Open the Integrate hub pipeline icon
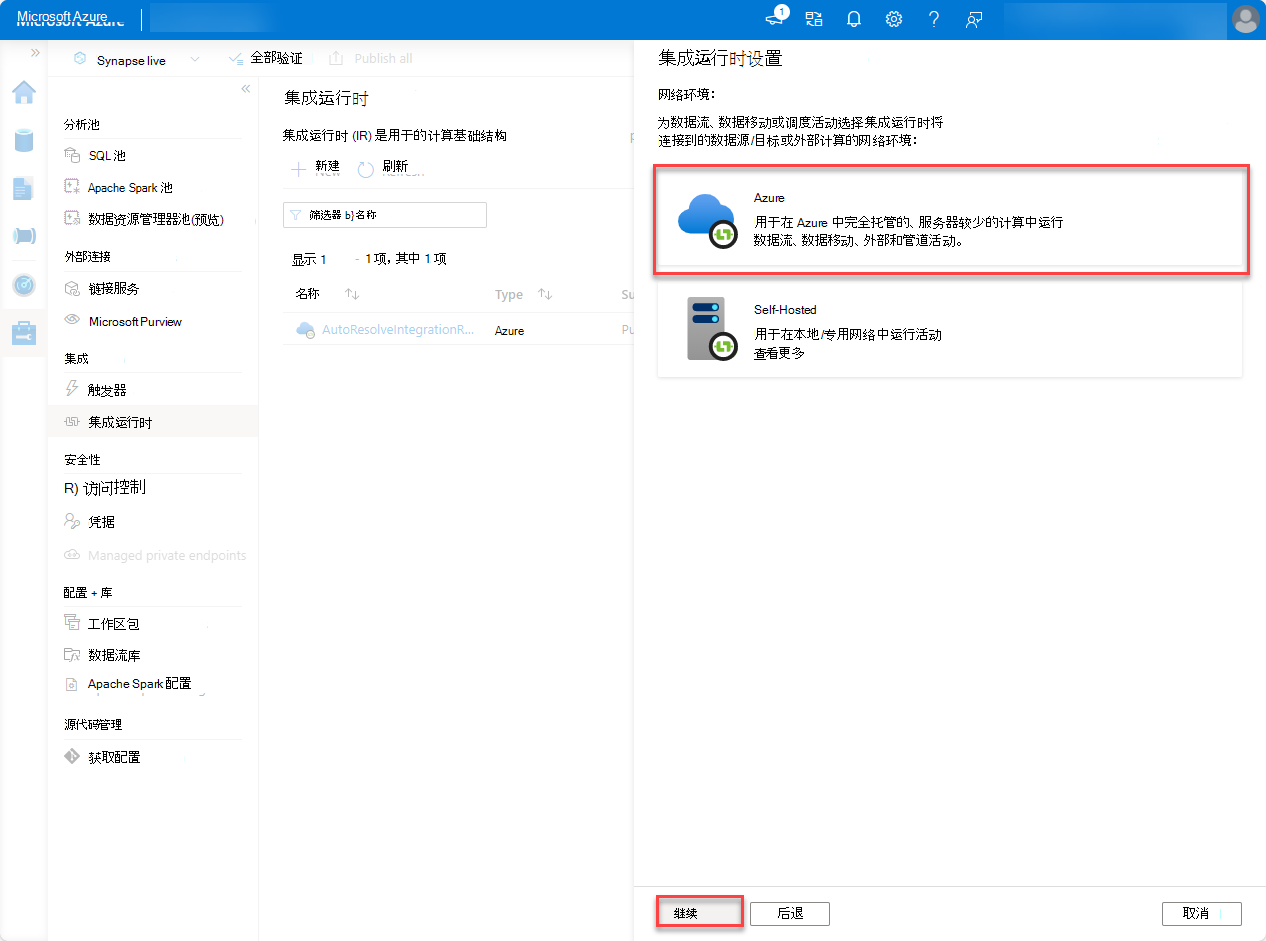The height and width of the screenshot is (941, 1266). click(24, 236)
